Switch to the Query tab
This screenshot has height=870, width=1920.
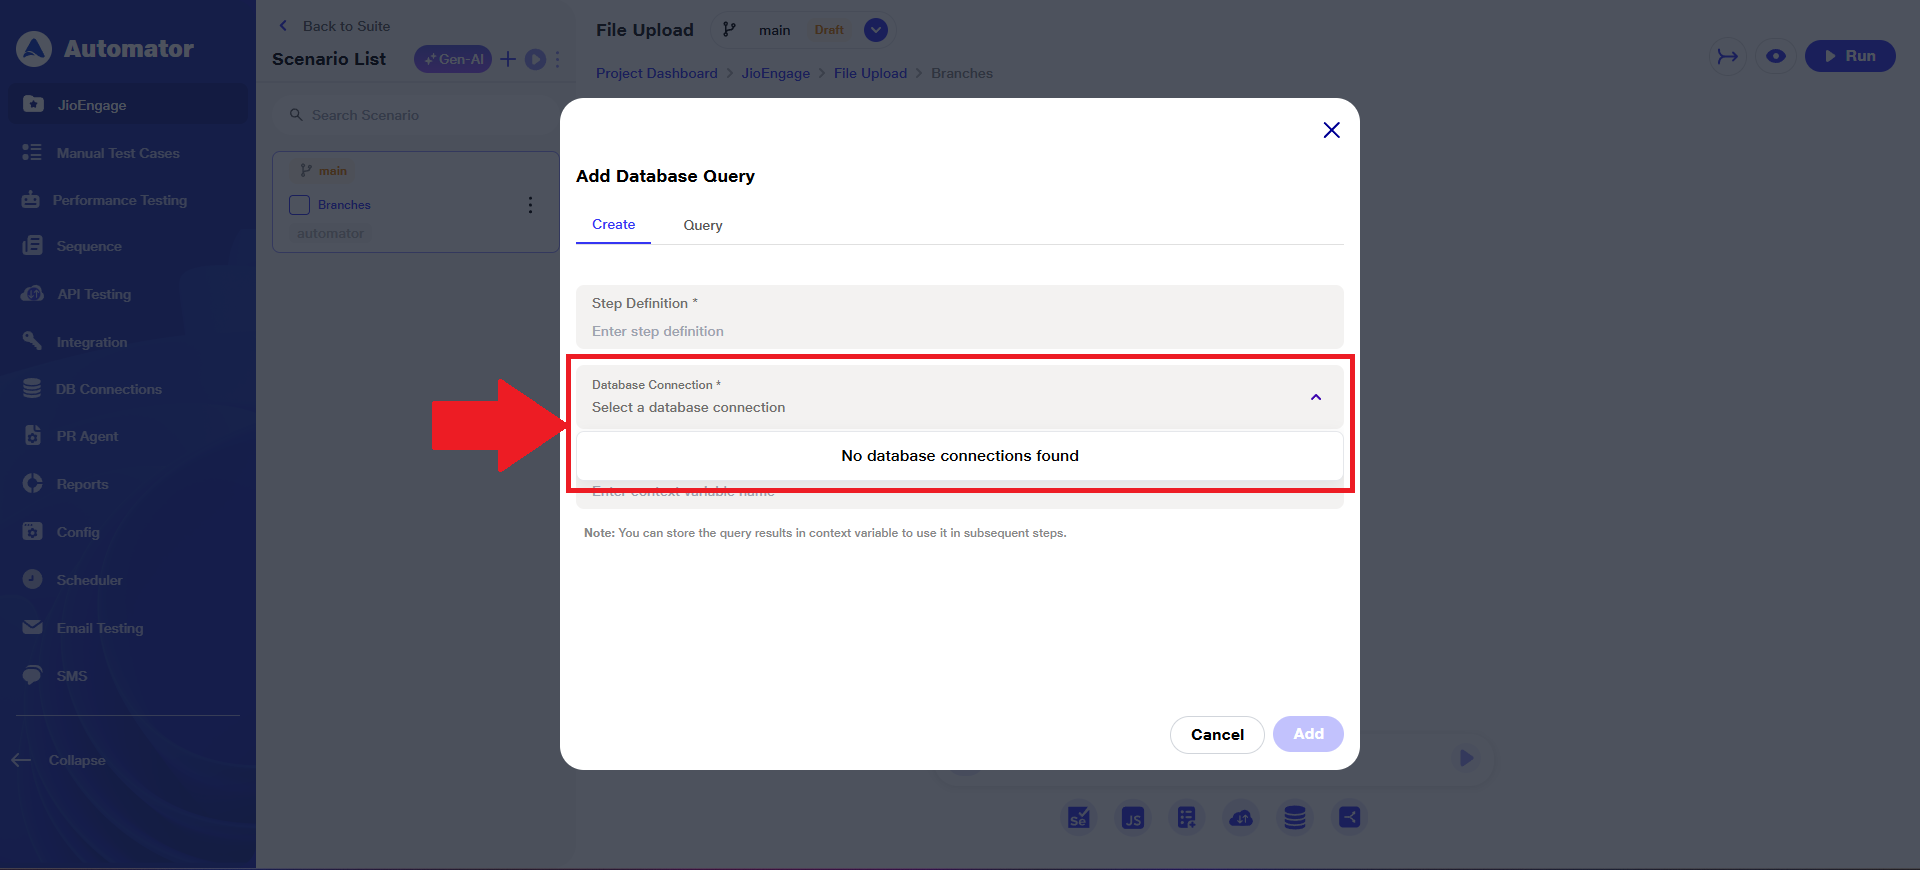click(702, 225)
